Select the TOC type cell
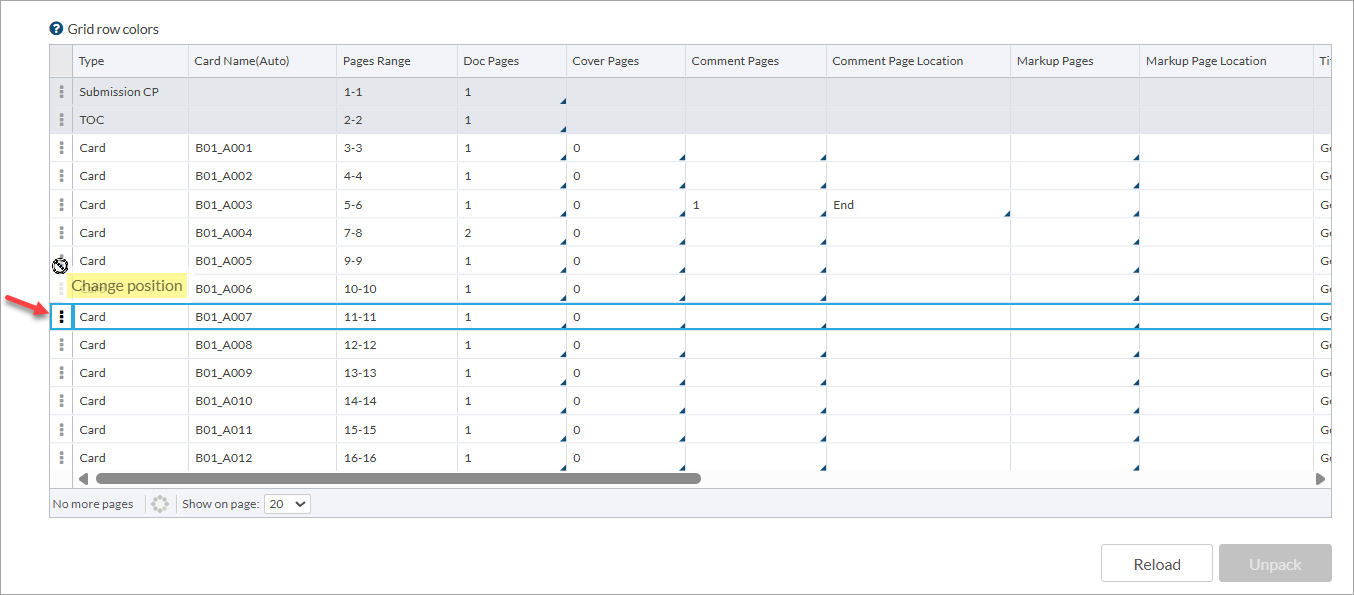 click(130, 120)
